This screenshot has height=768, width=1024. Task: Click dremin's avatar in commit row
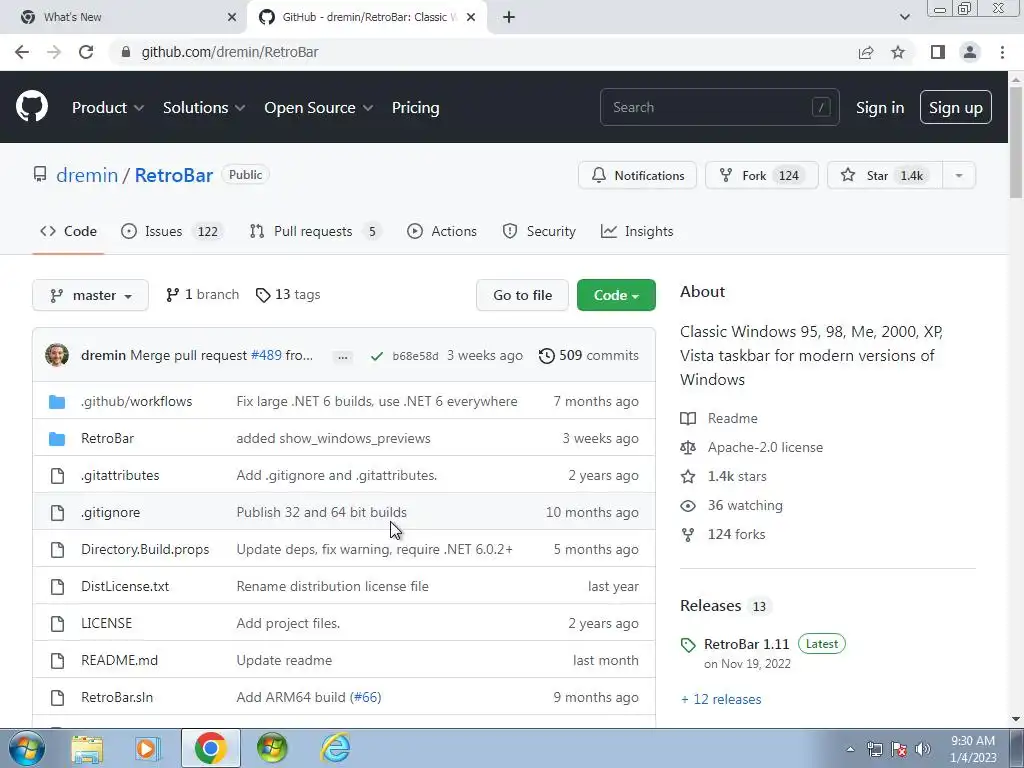(x=57, y=355)
